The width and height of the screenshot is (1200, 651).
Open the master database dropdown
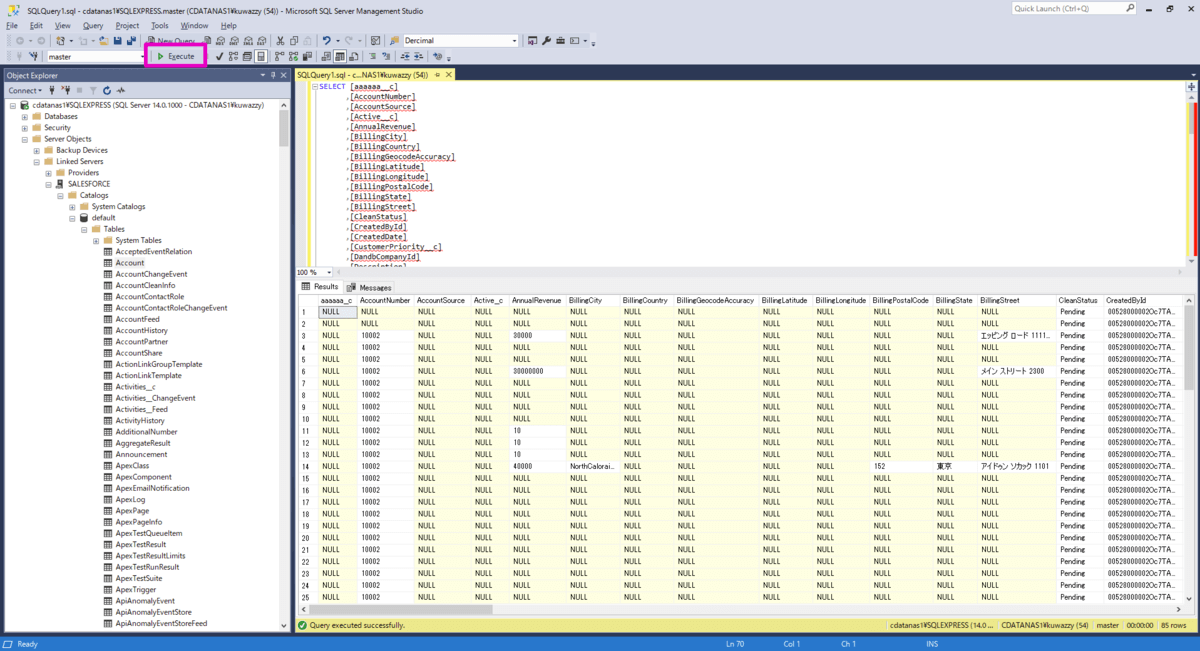click(x=141, y=57)
